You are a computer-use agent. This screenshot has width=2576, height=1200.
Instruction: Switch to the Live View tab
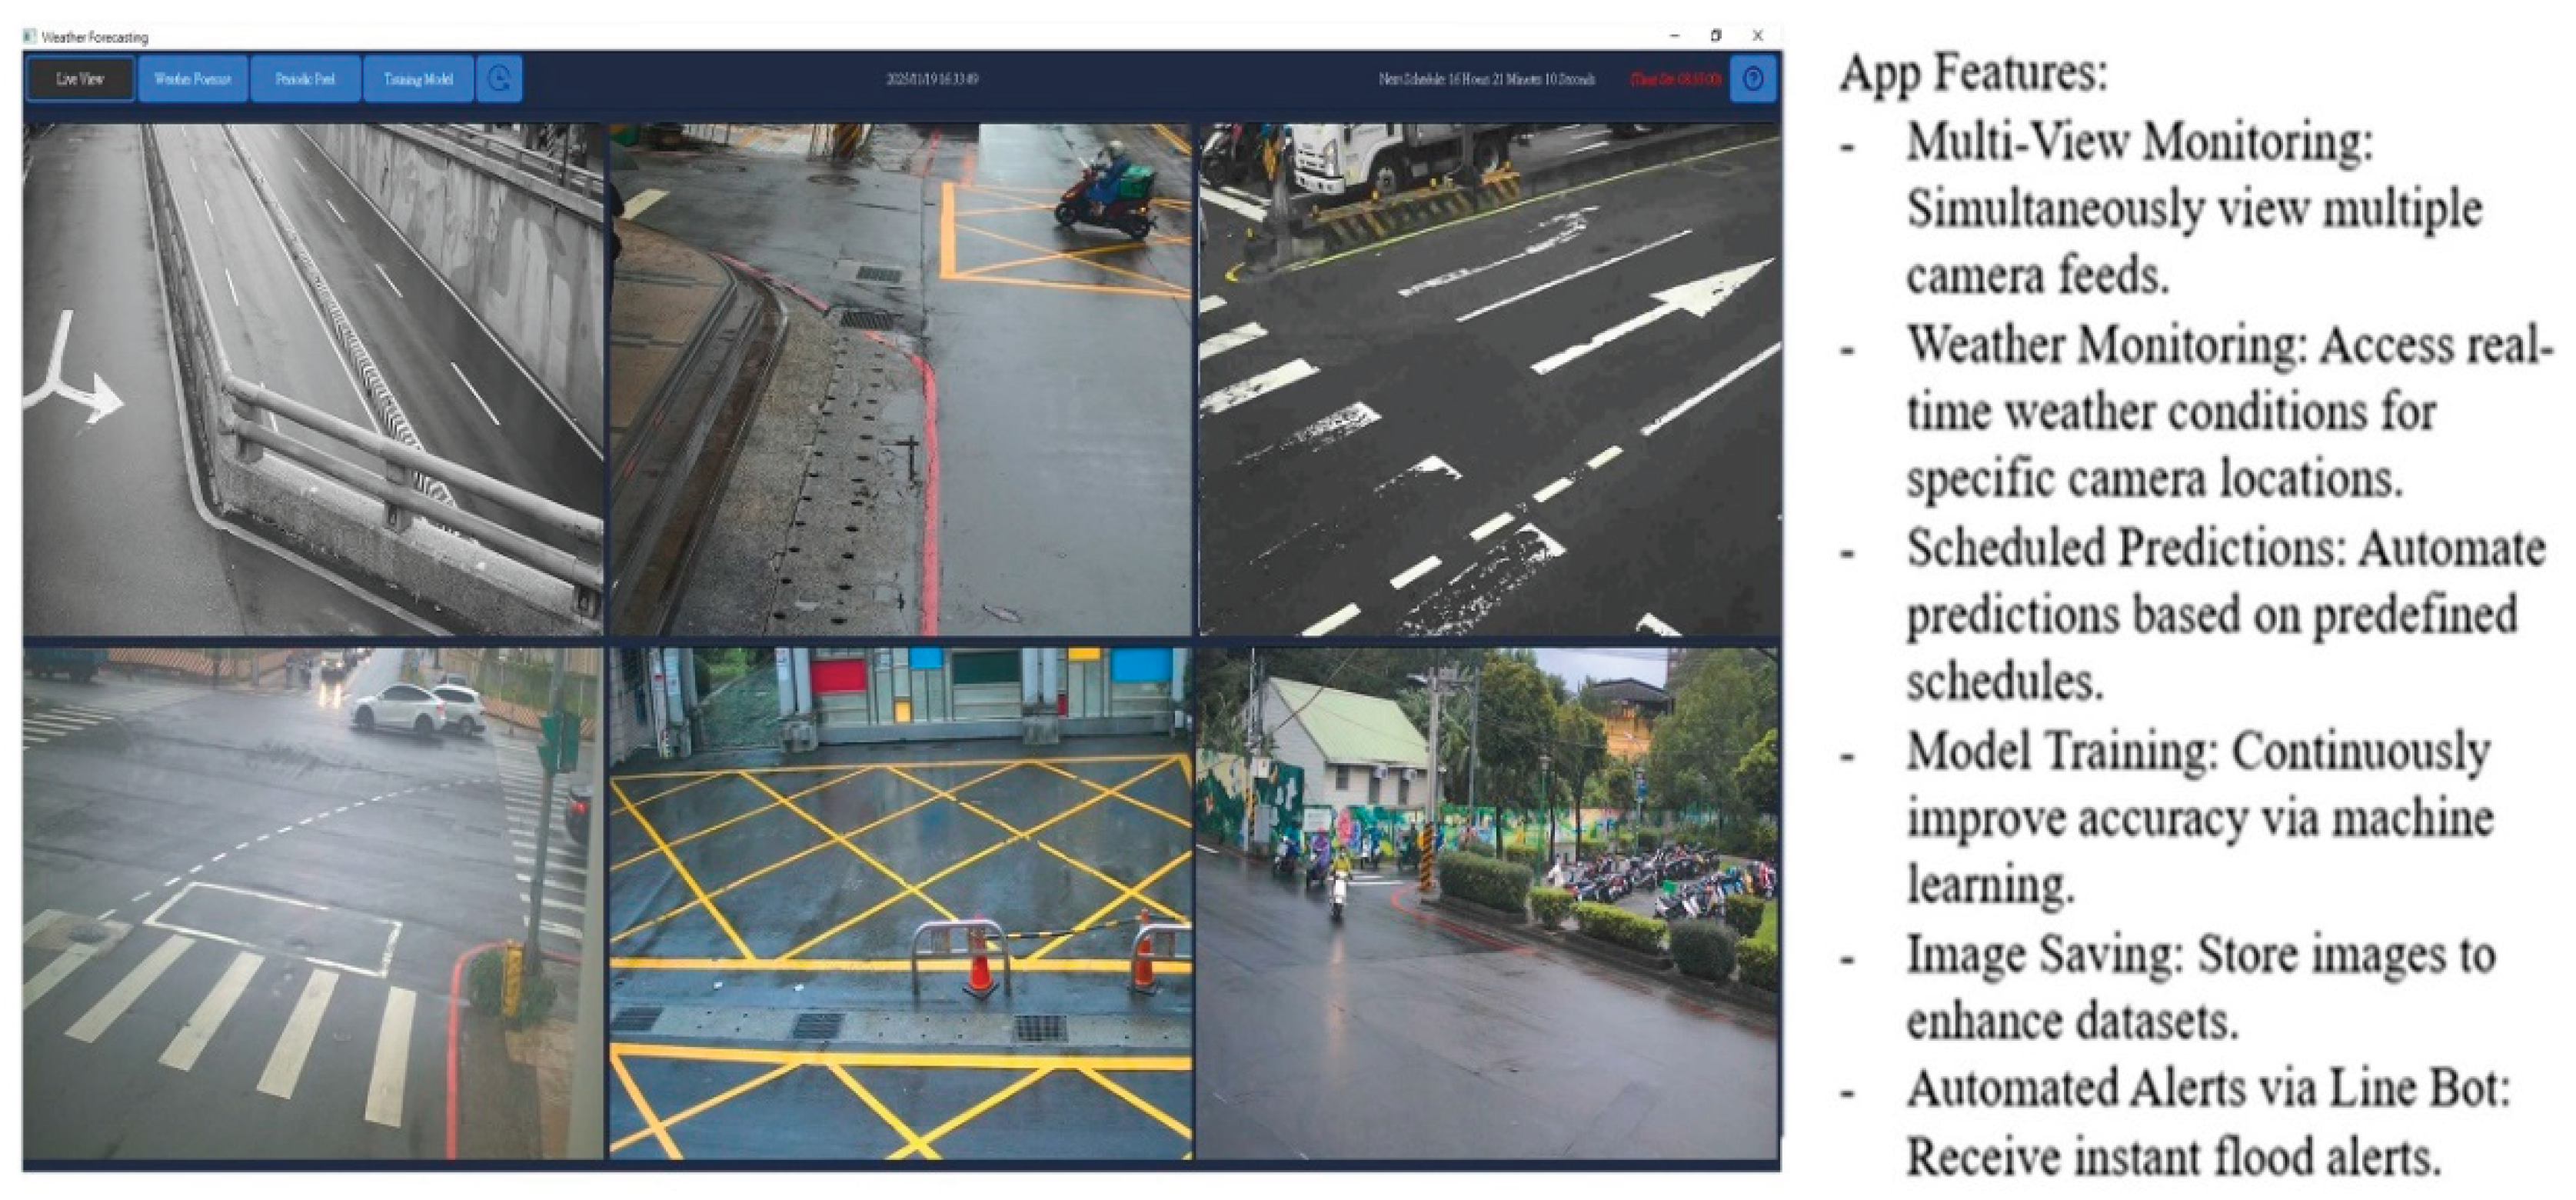coord(80,79)
